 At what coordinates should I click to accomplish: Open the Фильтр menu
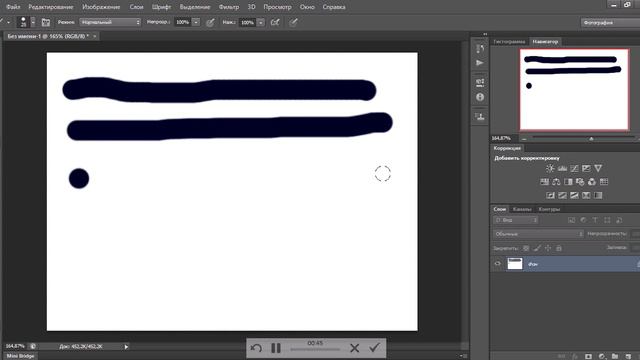click(229, 7)
